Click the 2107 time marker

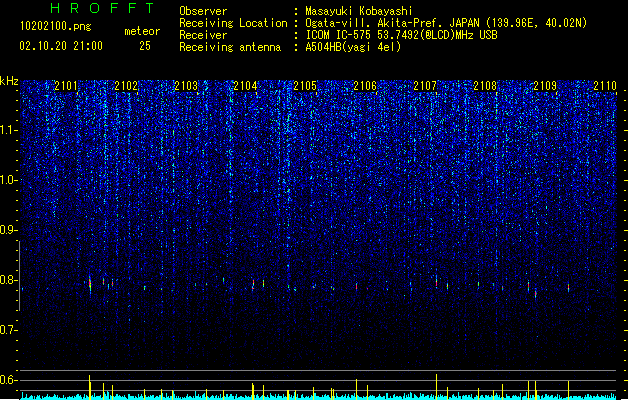425,86
